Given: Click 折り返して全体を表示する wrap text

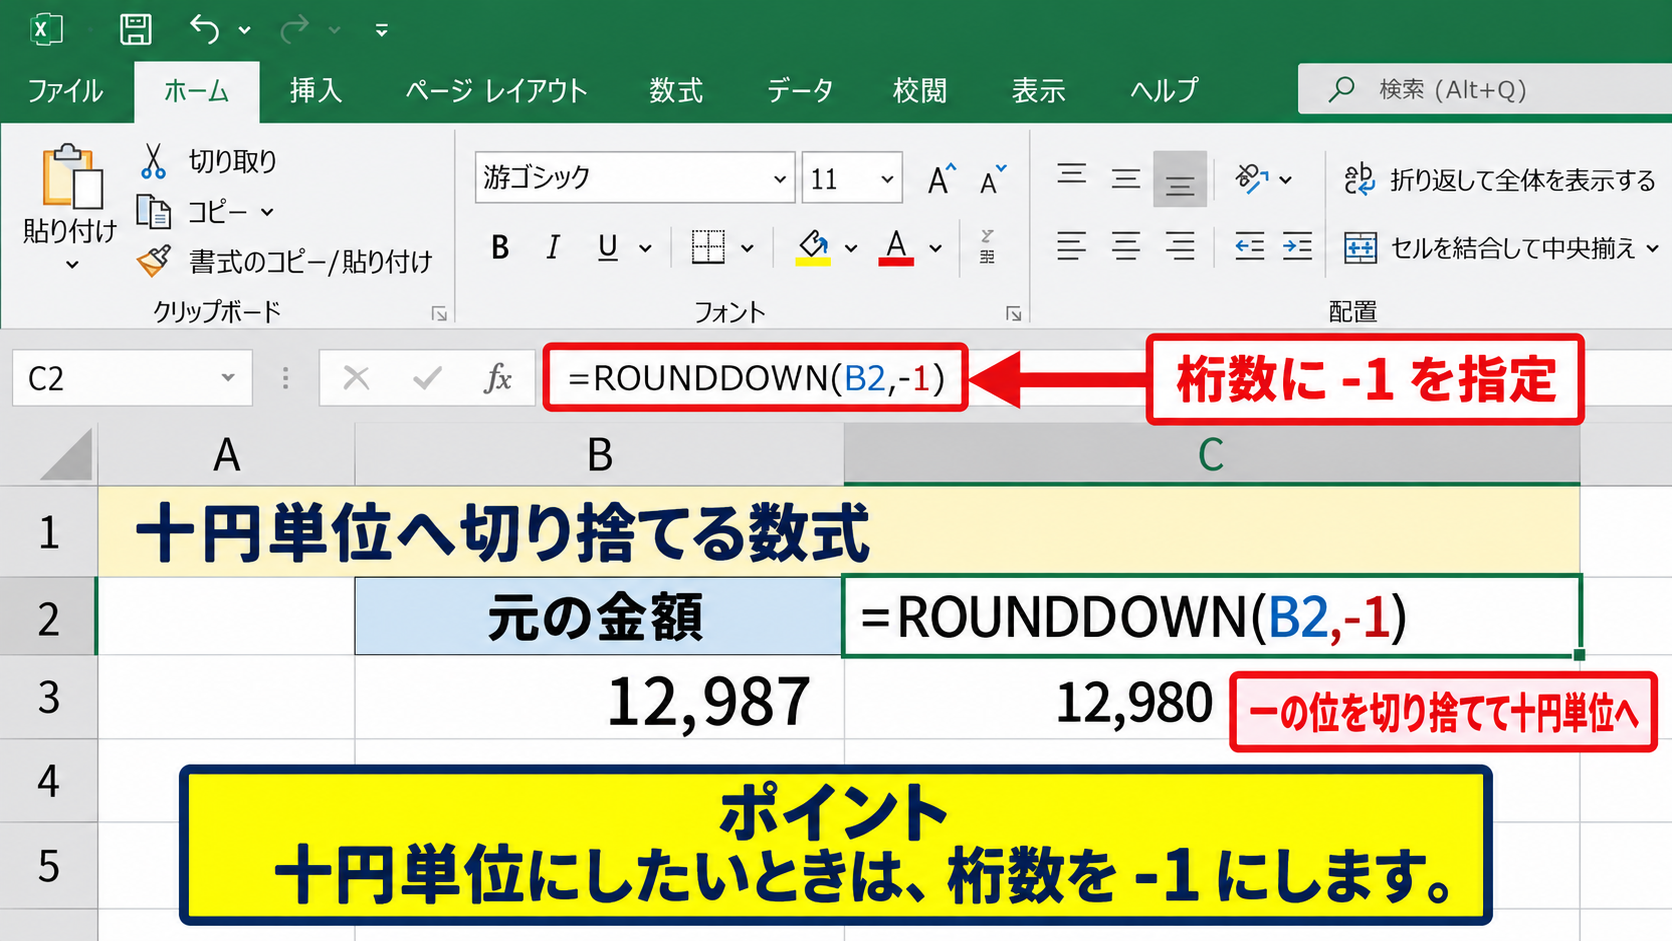Looking at the screenshot, I should pos(1501,180).
